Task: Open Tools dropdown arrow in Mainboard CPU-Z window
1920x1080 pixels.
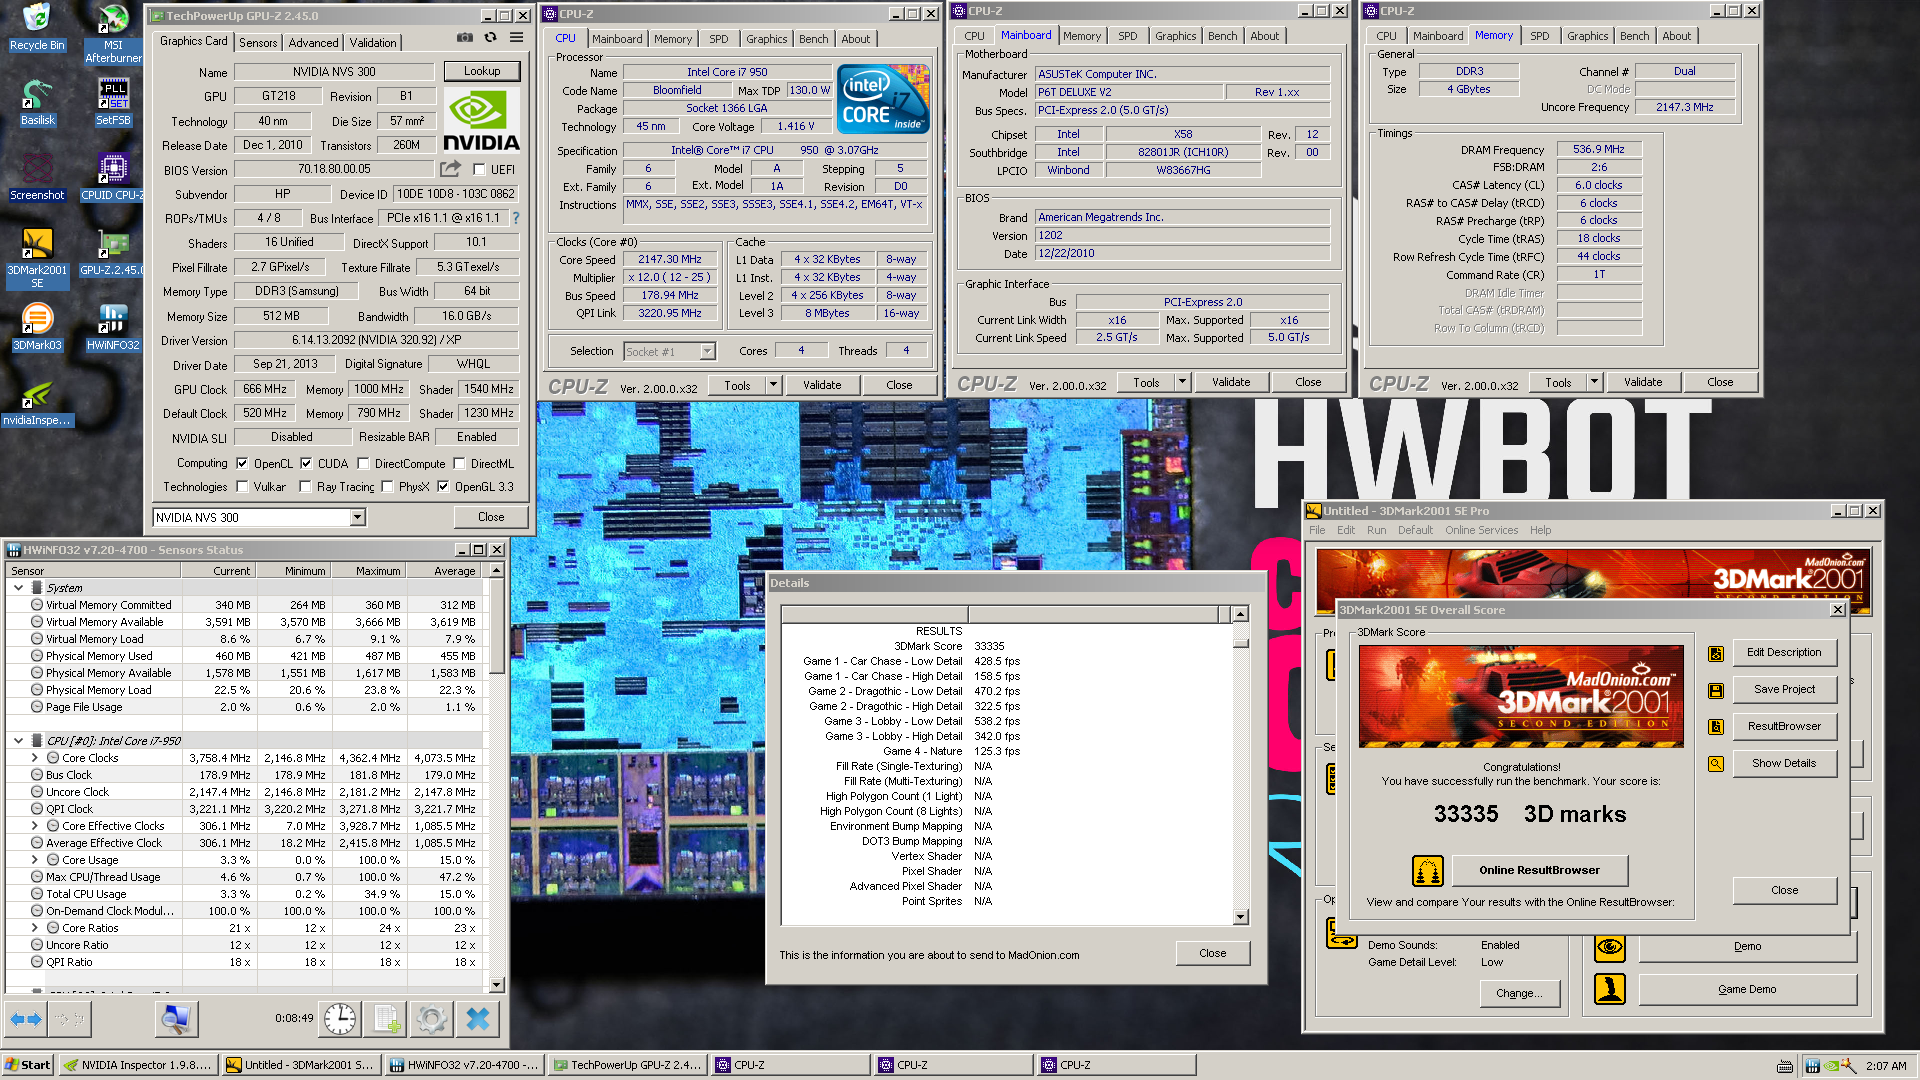Action: pyautogui.click(x=1182, y=382)
